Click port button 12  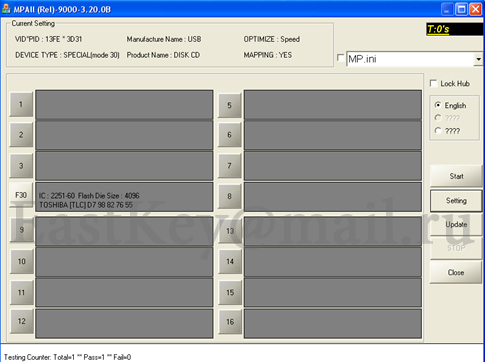(x=22, y=321)
